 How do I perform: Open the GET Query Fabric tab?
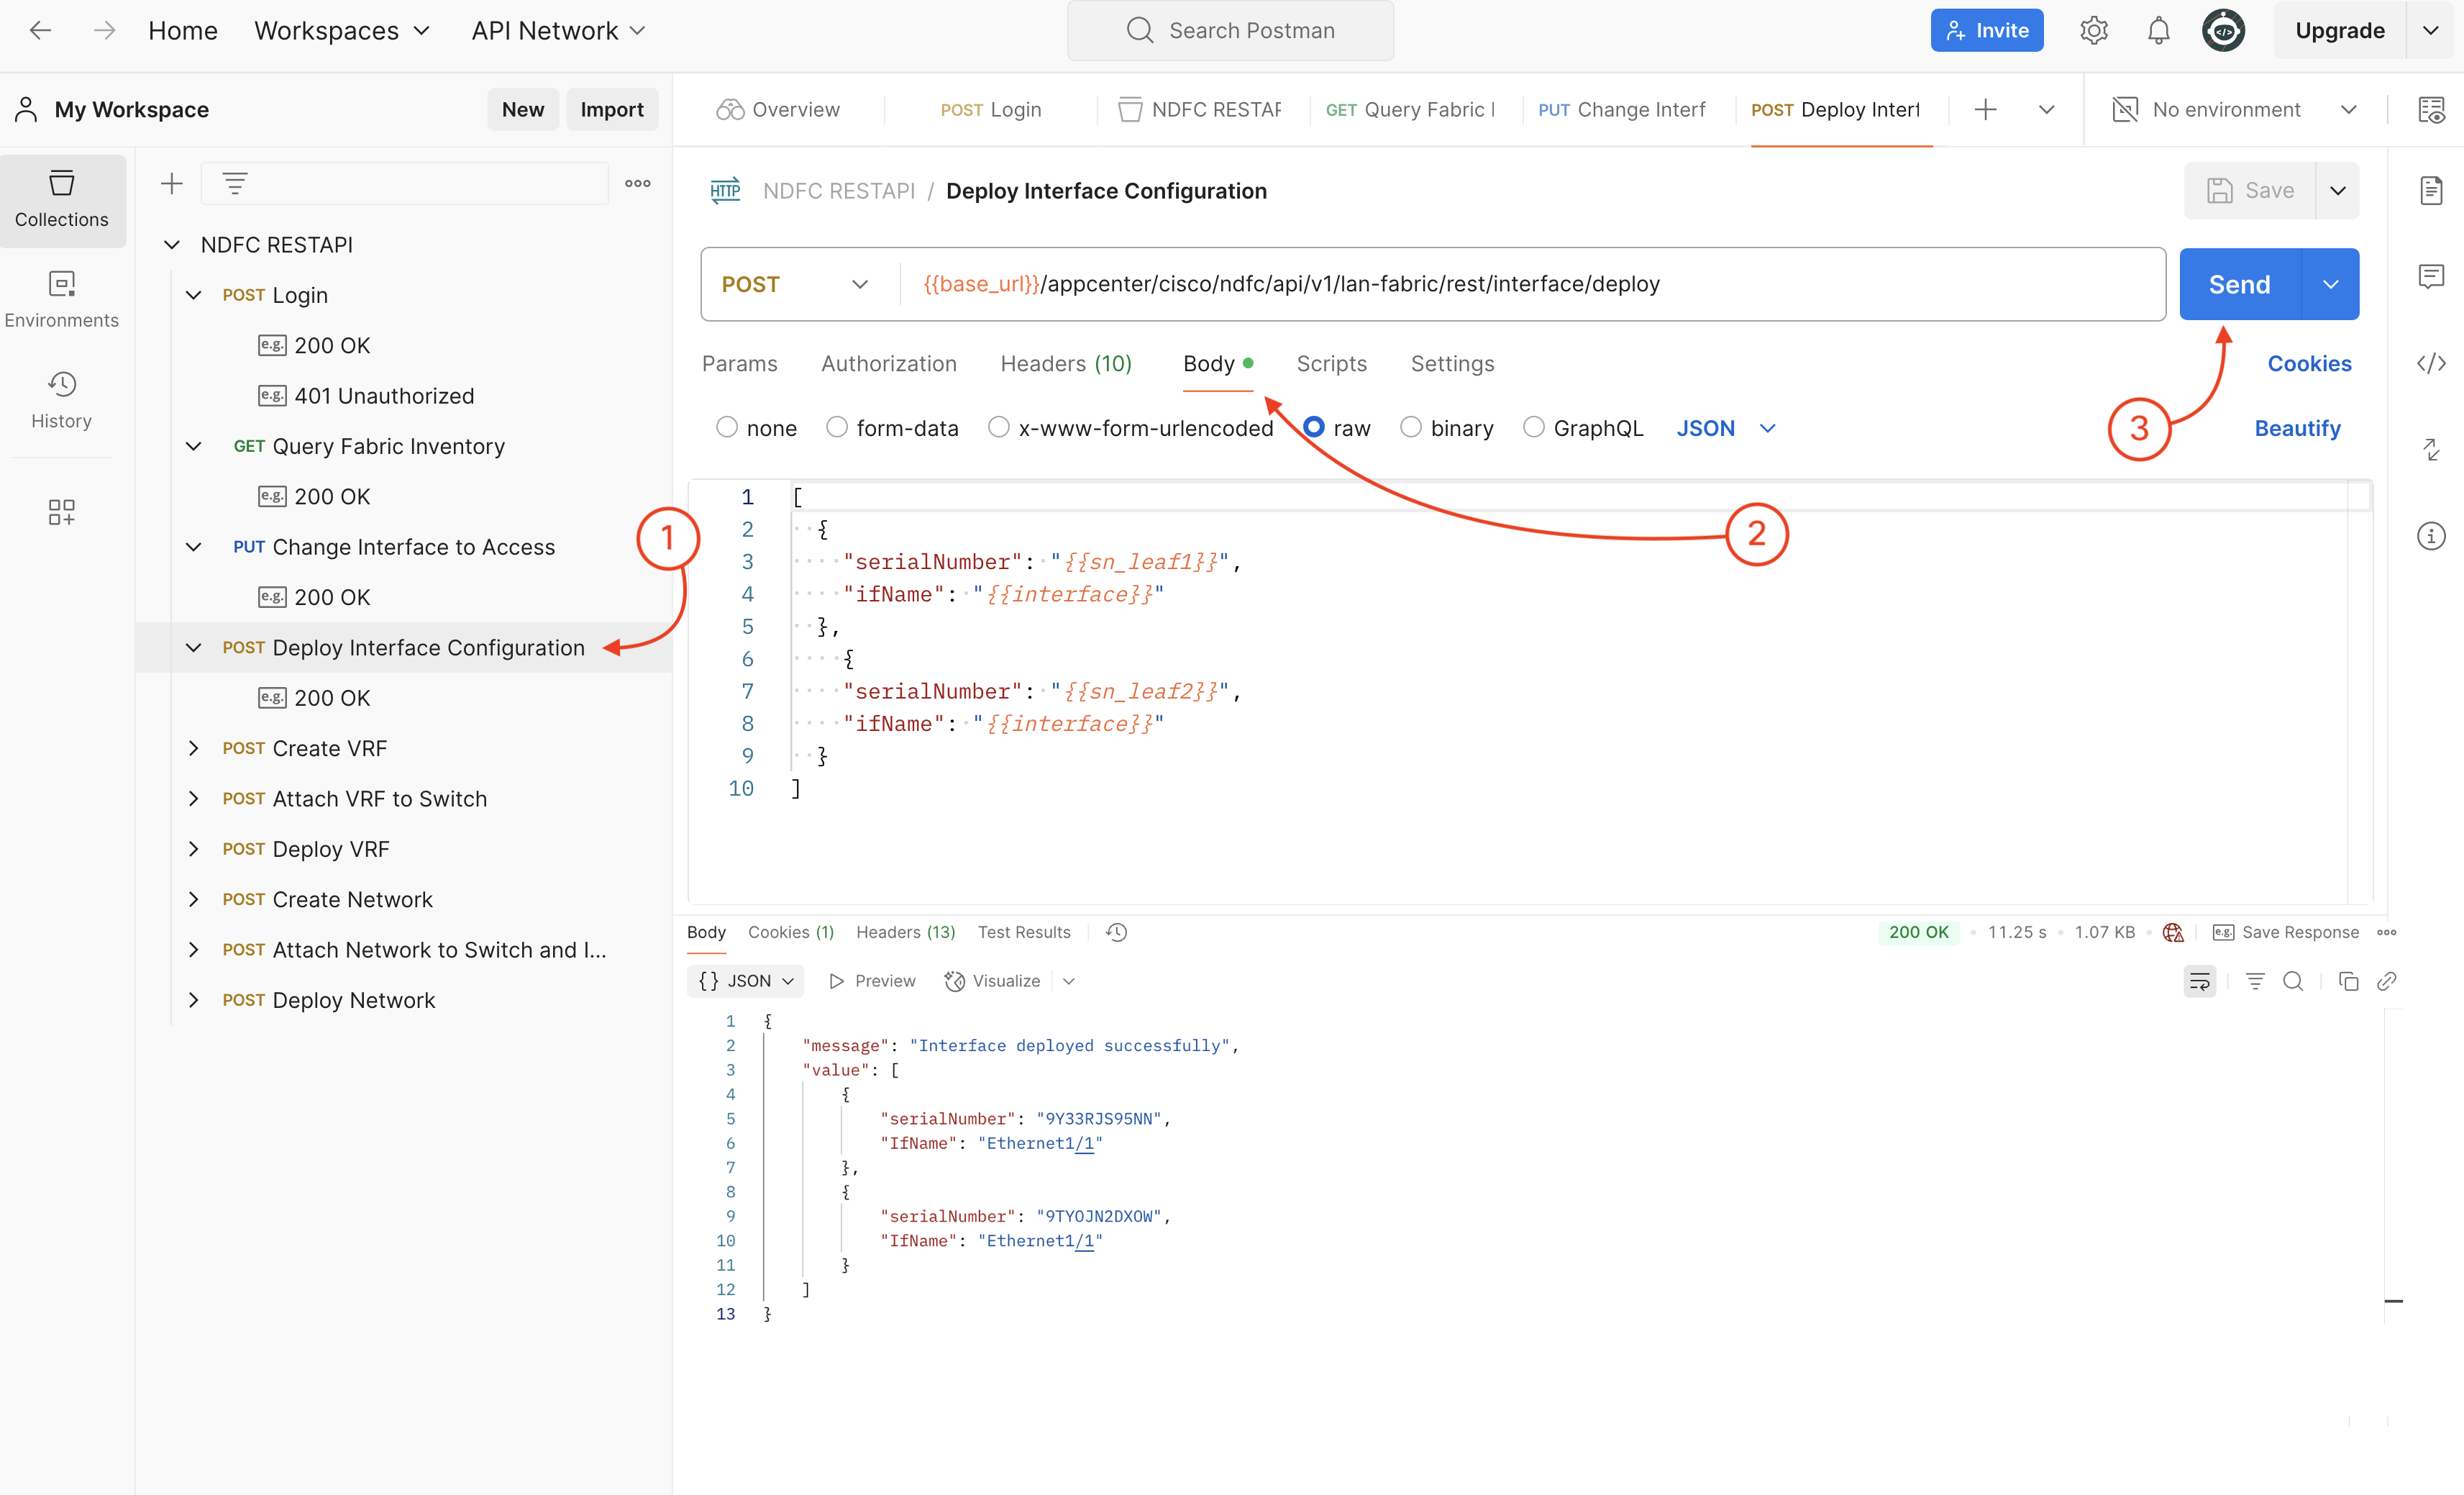click(x=1410, y=110)
